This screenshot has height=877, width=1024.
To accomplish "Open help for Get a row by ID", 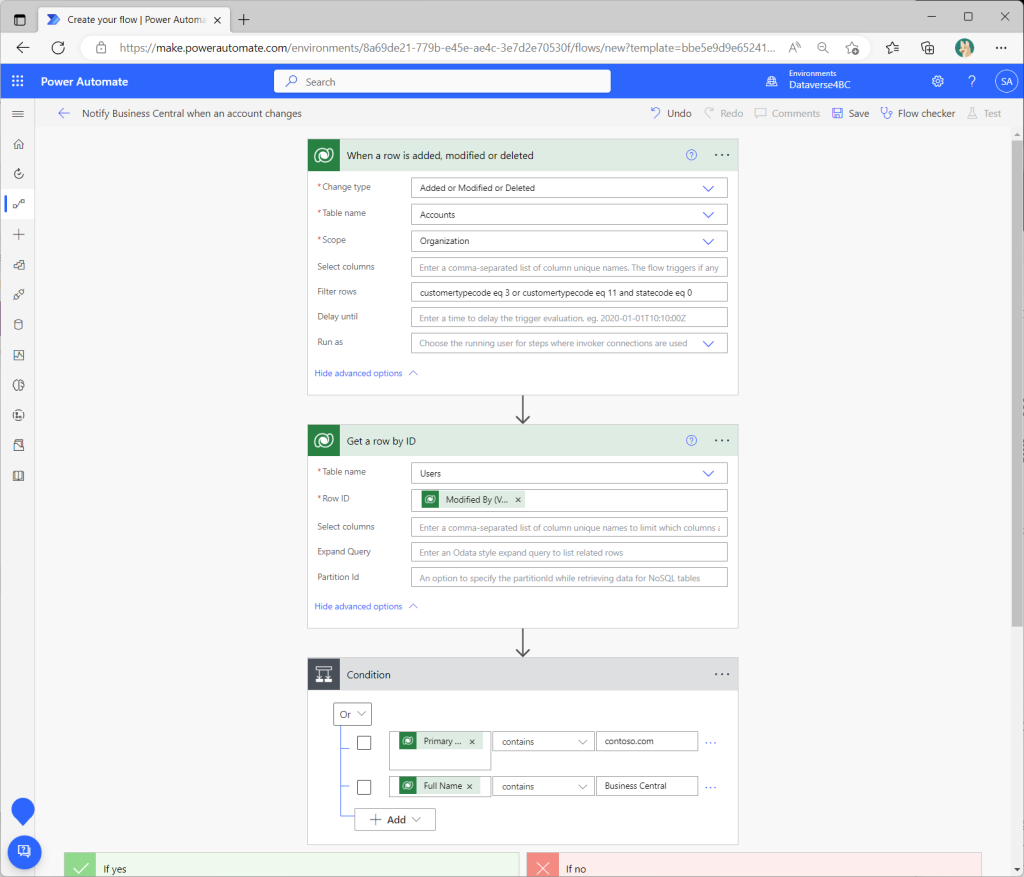I will (691, 440).
